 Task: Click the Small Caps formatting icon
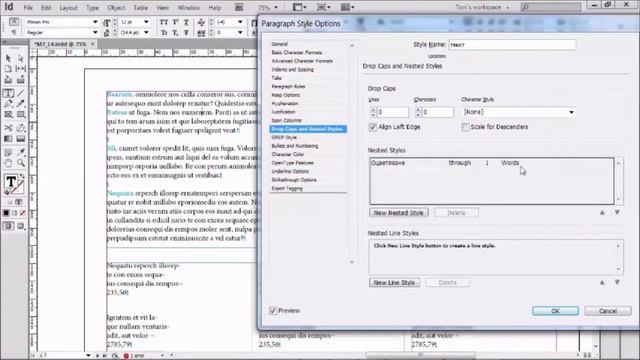(x=164, y=33)
